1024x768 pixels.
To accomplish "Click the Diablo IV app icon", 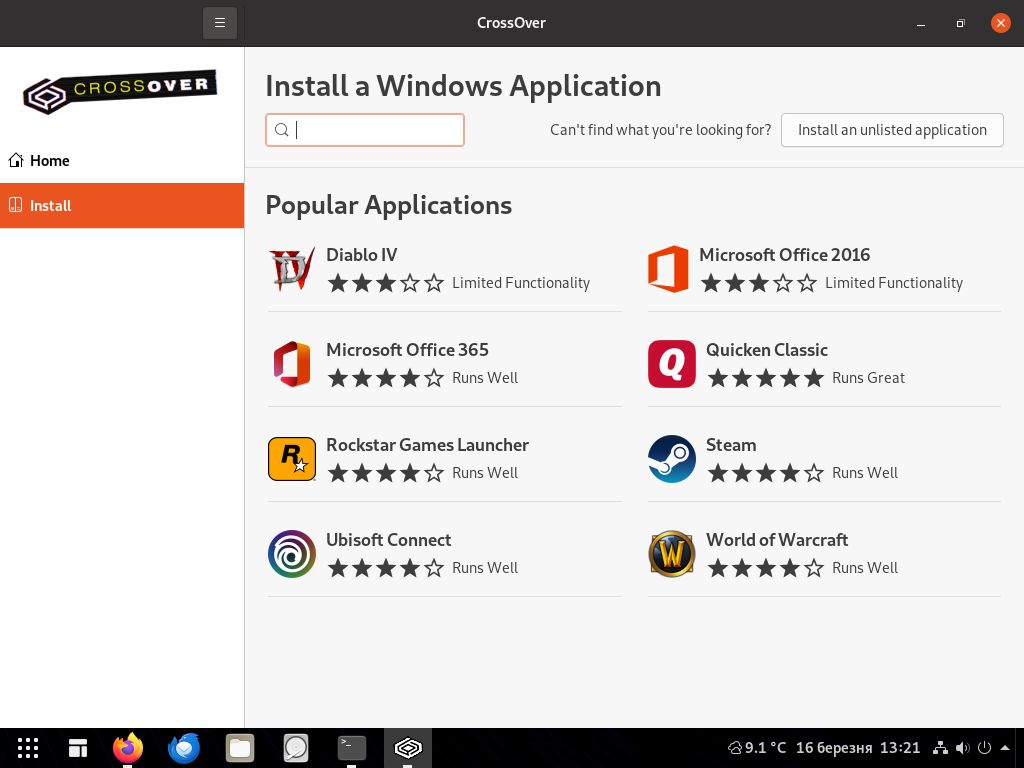I will click(292, 270).
